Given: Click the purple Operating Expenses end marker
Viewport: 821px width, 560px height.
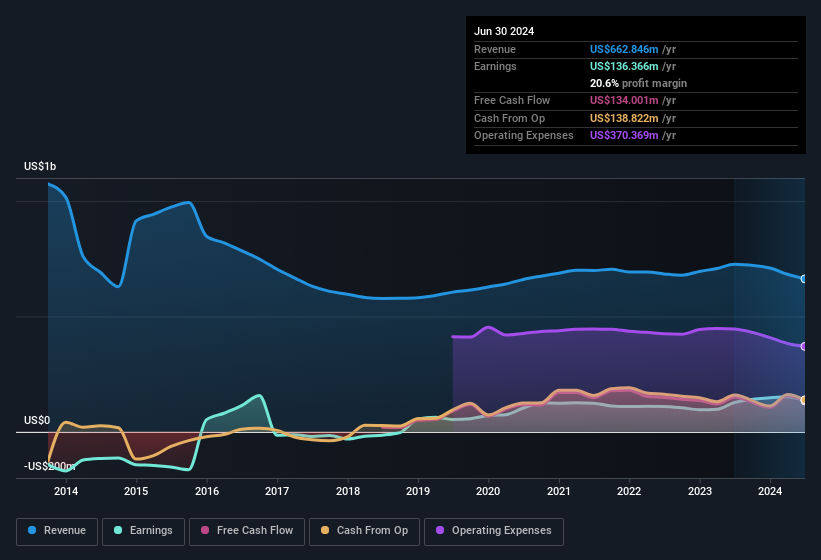Looking at the screenshot, I should (804, 346).
